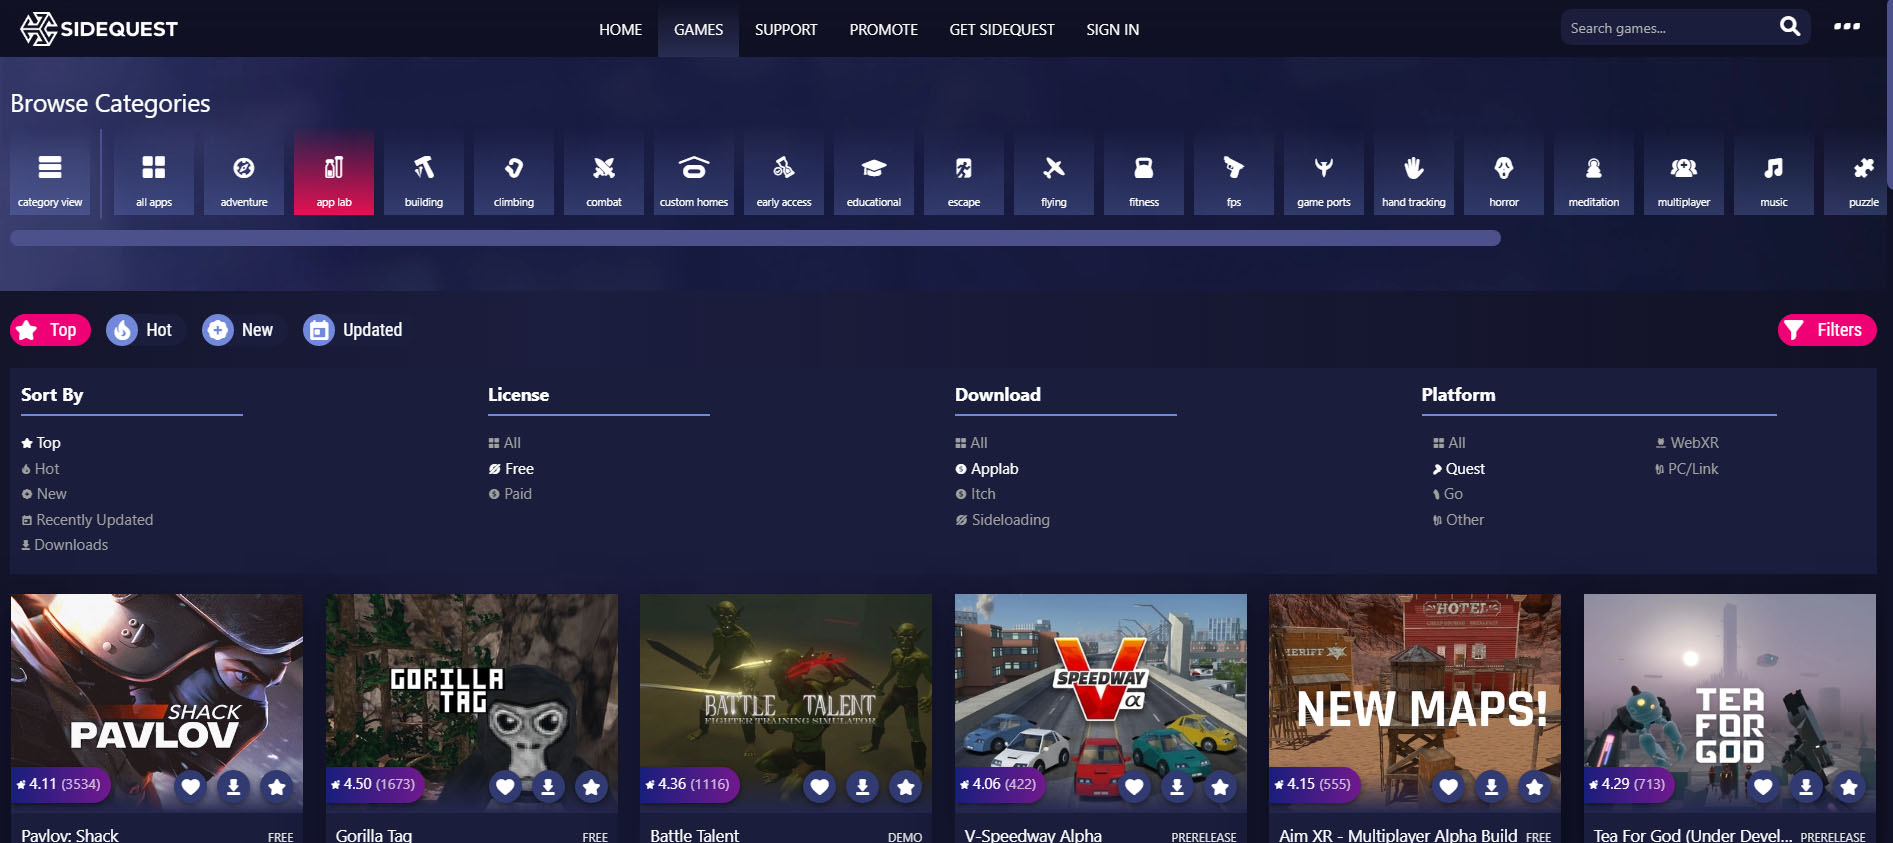Choose Itch download filter
Image resolution: width=1893 pixels, height=843 pixels.
(x=976, y=494)
